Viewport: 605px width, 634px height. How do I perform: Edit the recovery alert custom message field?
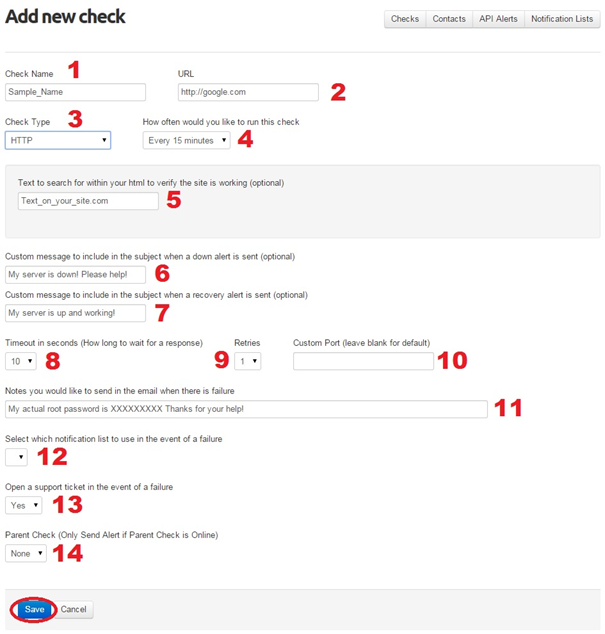(75, 313)
